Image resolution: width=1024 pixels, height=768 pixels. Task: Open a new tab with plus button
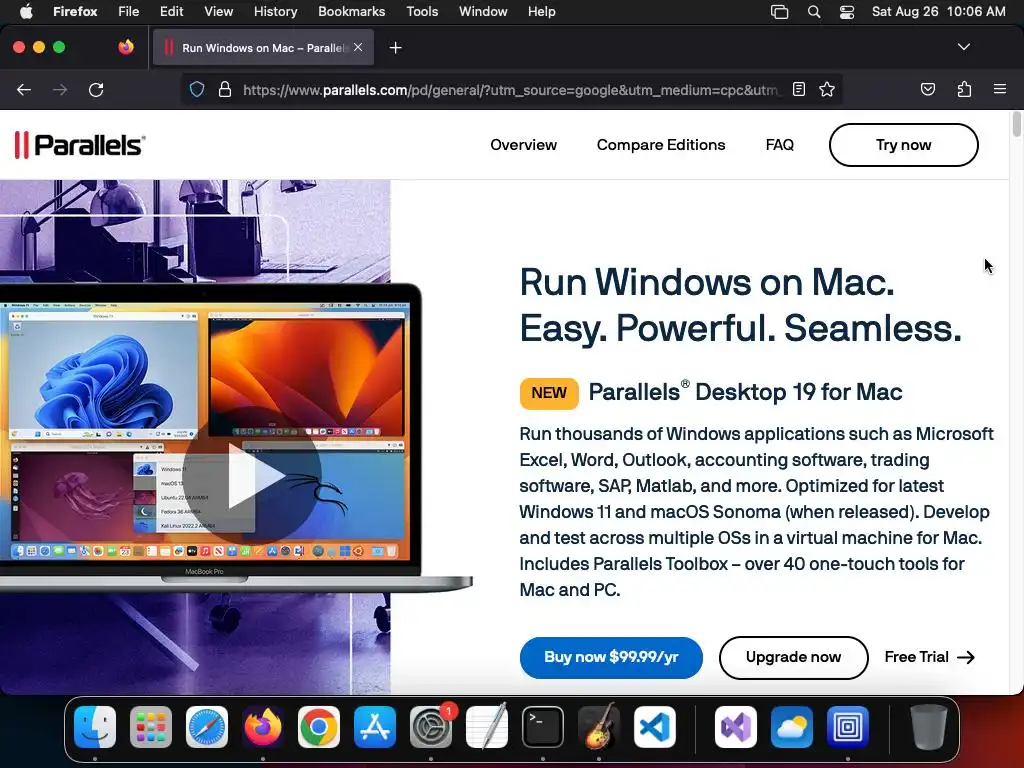[395, 48]
